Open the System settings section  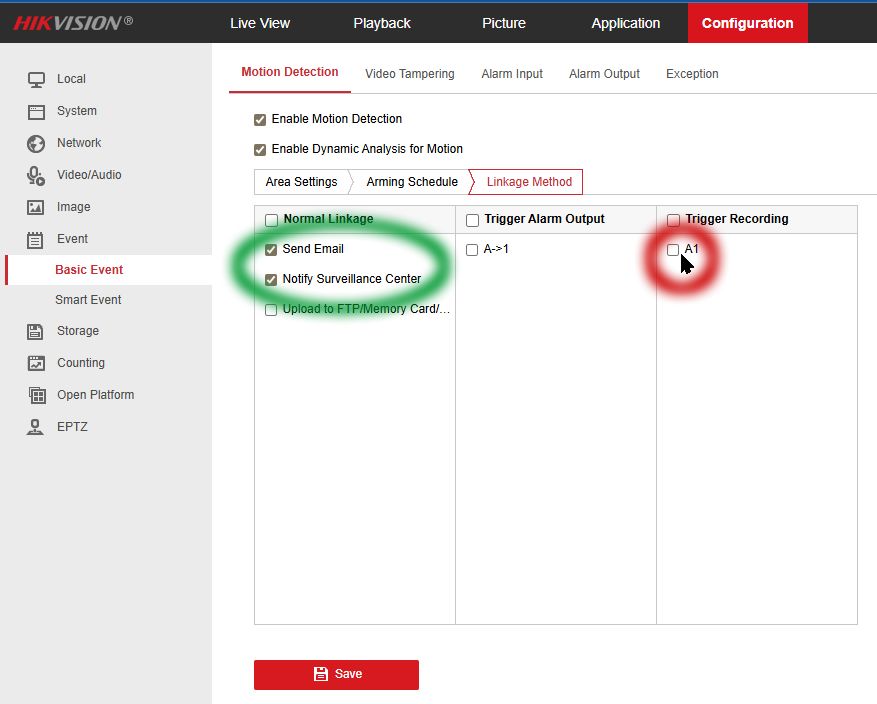point(77,111)
